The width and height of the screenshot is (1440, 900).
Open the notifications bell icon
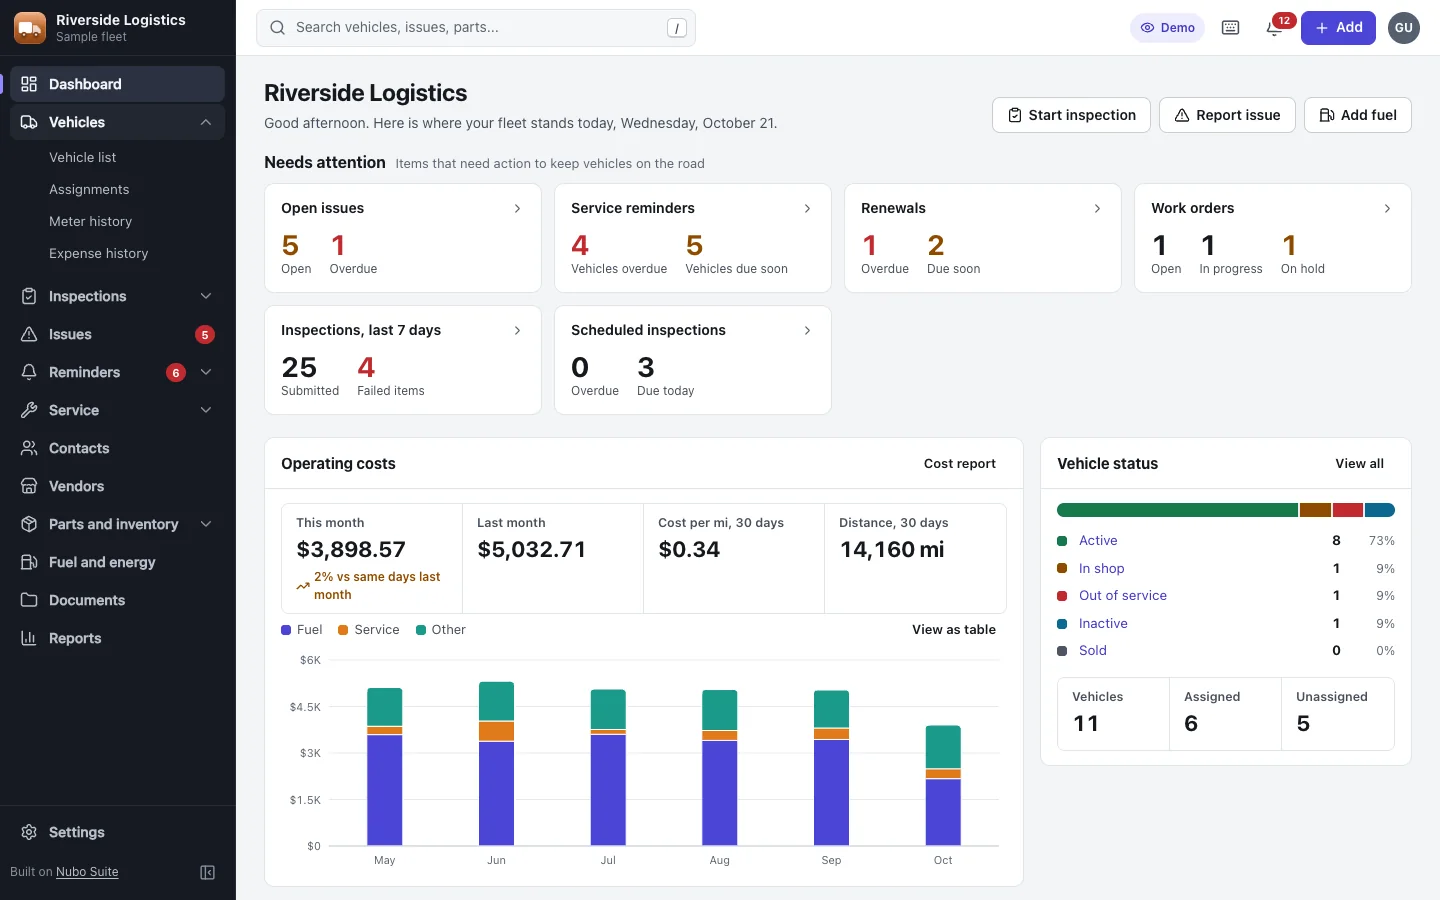(x=1274, y=28)
